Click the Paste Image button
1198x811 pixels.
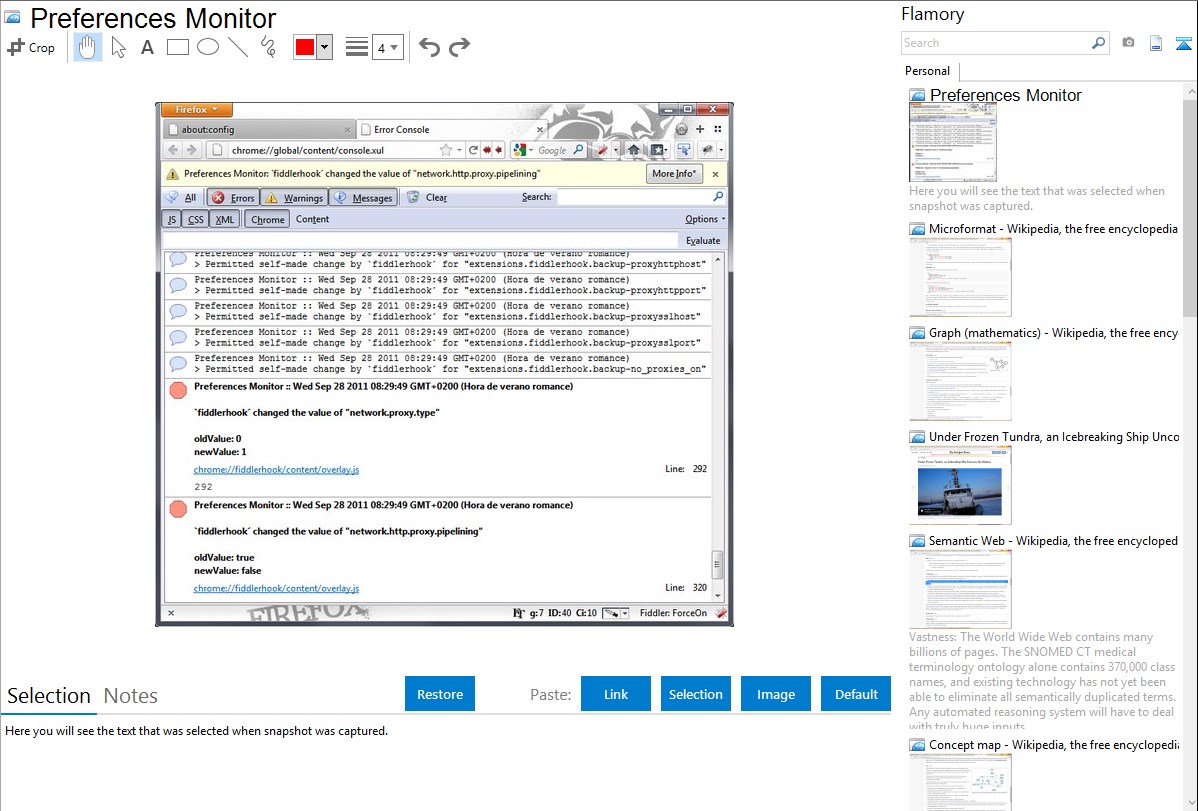click(x=775, y=694)
